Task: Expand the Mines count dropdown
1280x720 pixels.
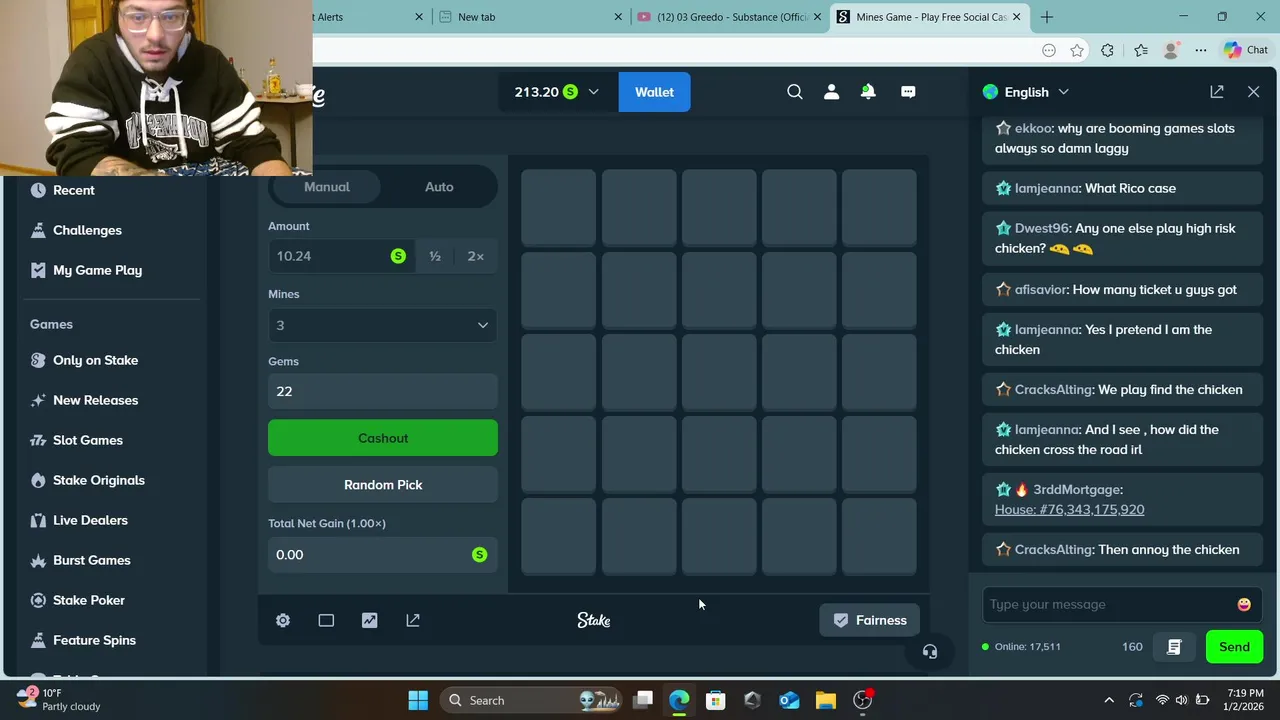Action: (383, 325)
